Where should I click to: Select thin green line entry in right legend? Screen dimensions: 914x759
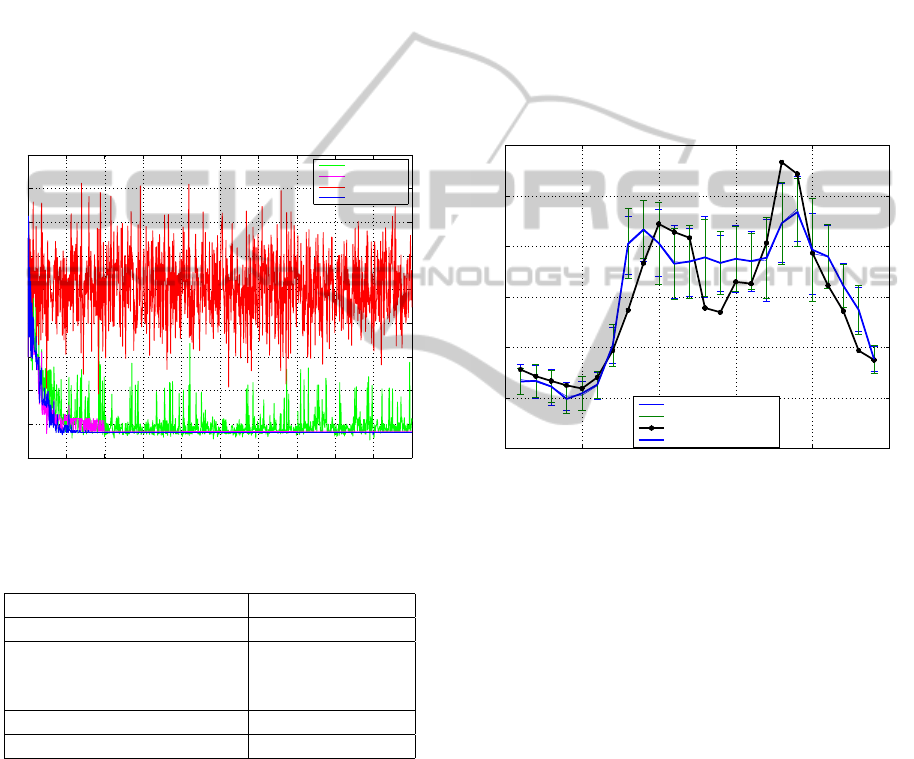(x=652, y=415)
